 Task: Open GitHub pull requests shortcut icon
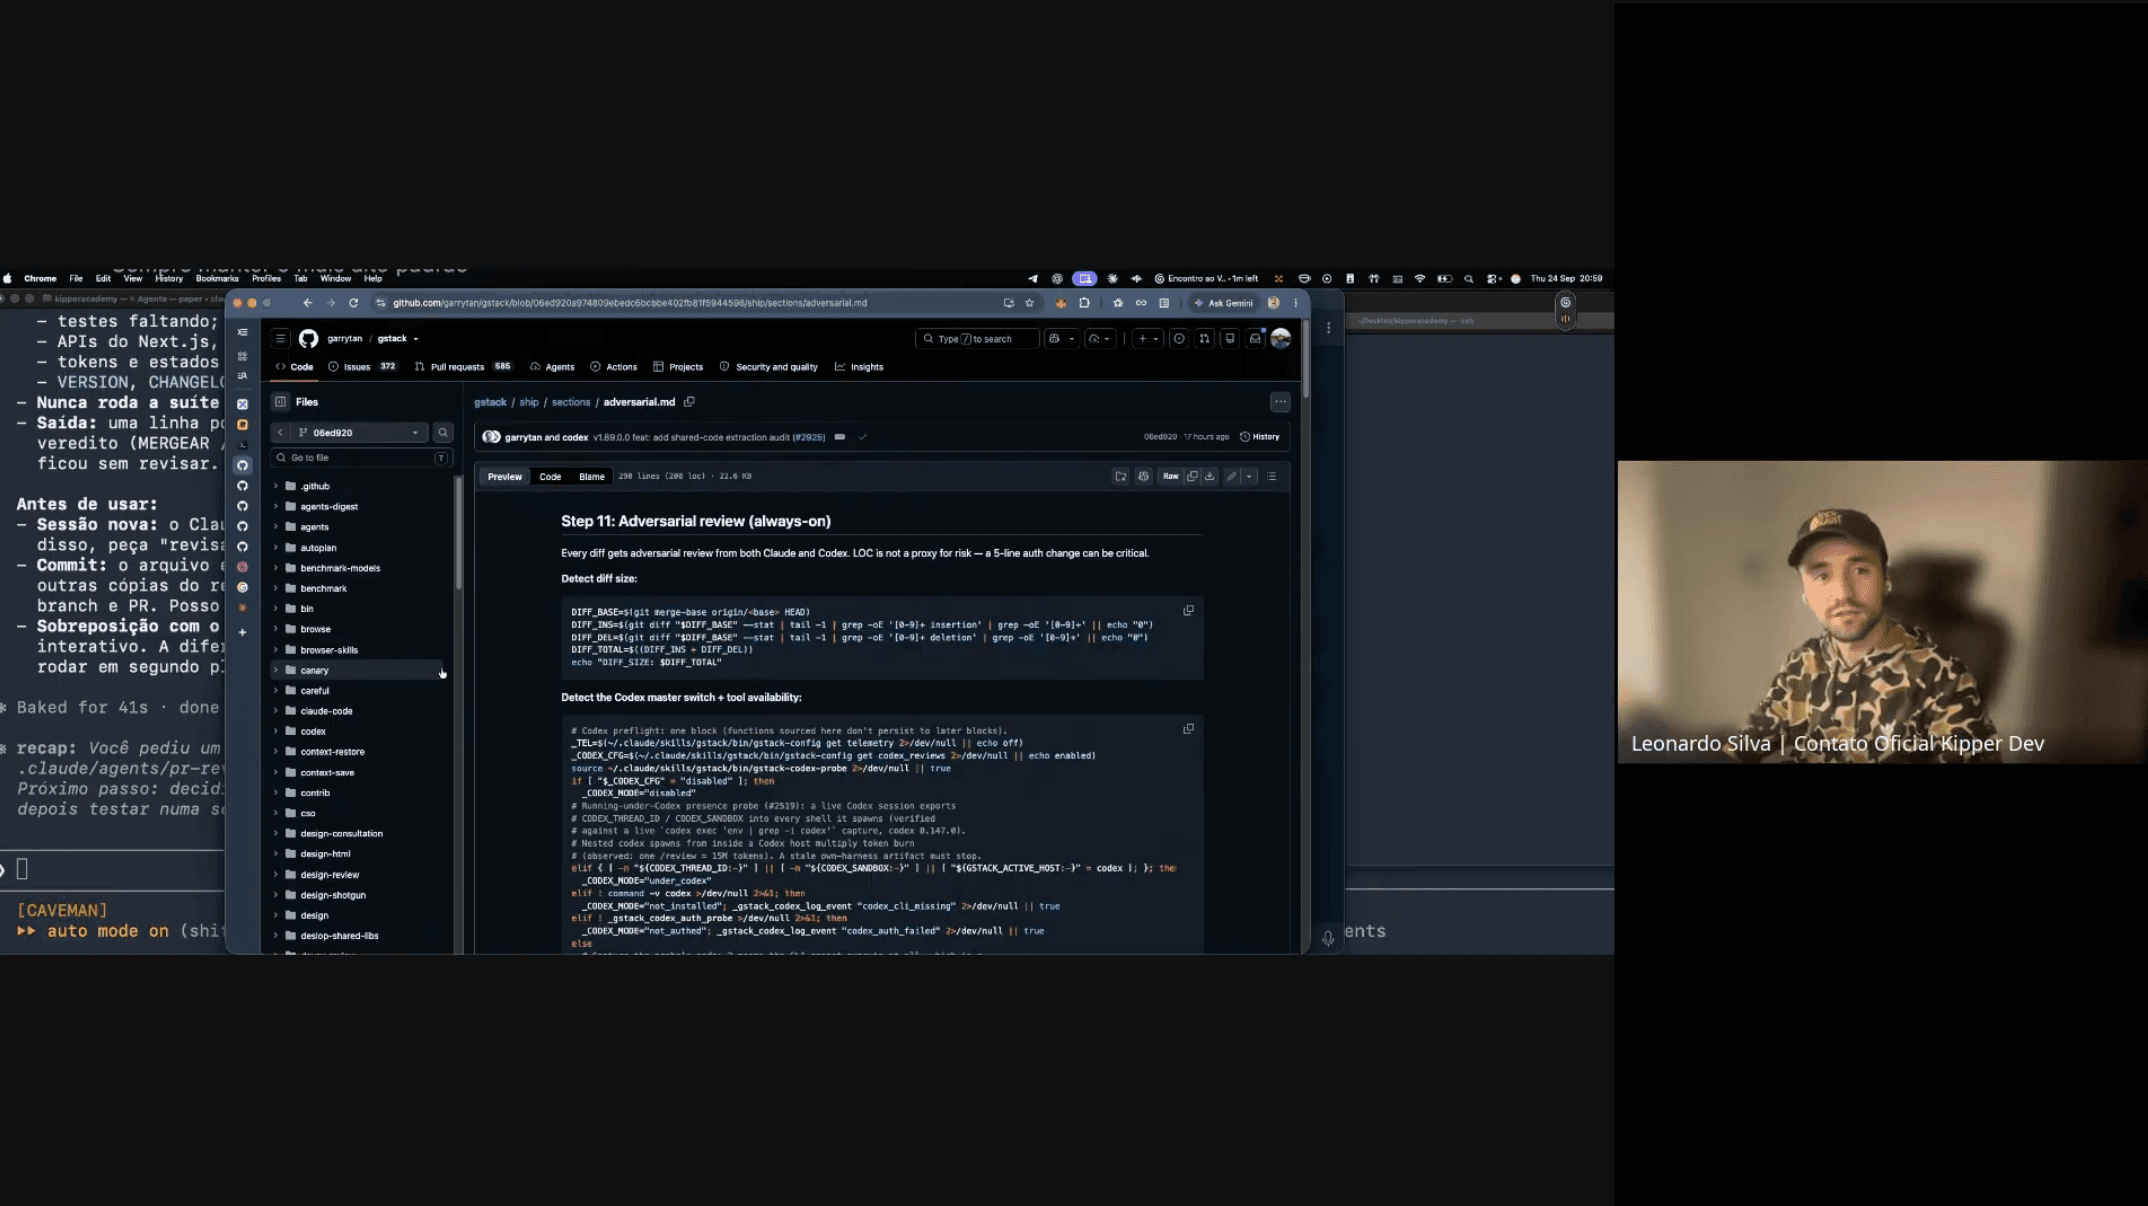pos(1204,339)
